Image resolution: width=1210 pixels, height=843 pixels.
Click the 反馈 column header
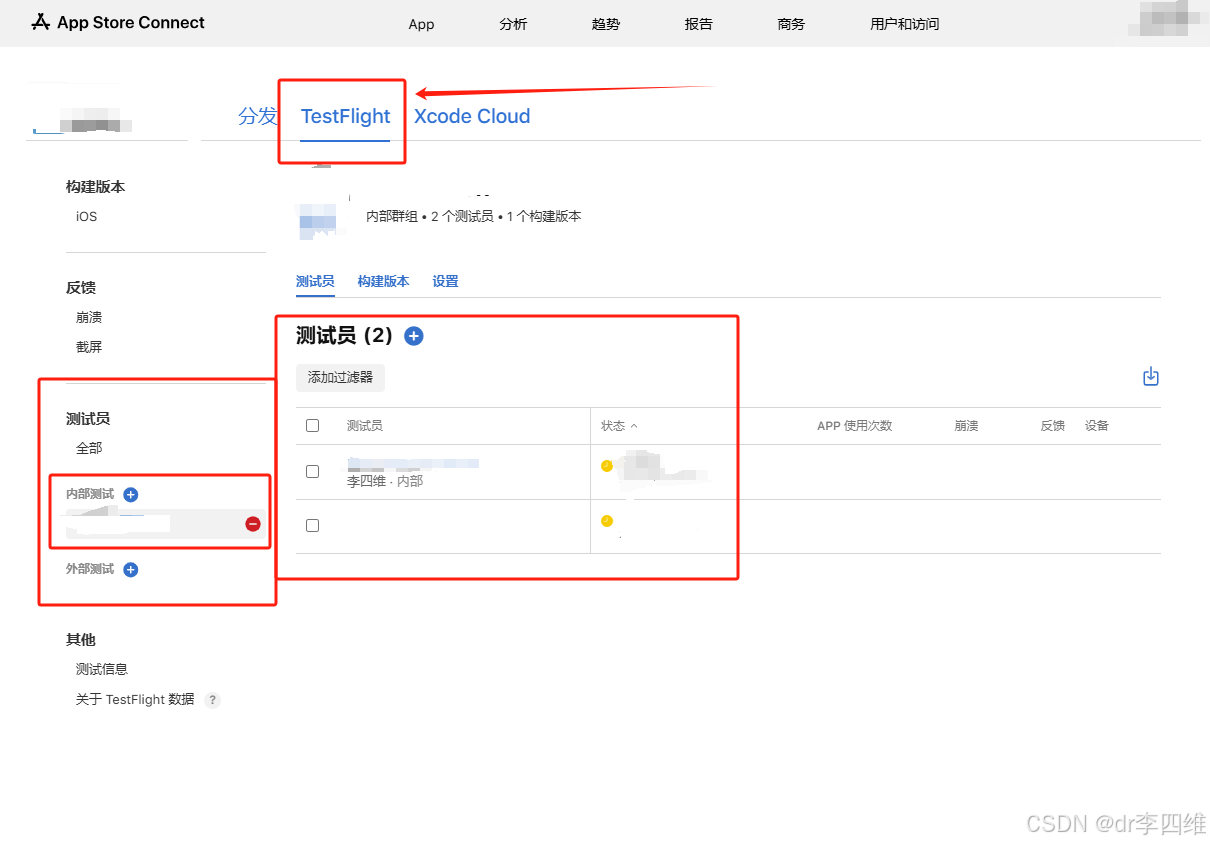pos(1053,426)
